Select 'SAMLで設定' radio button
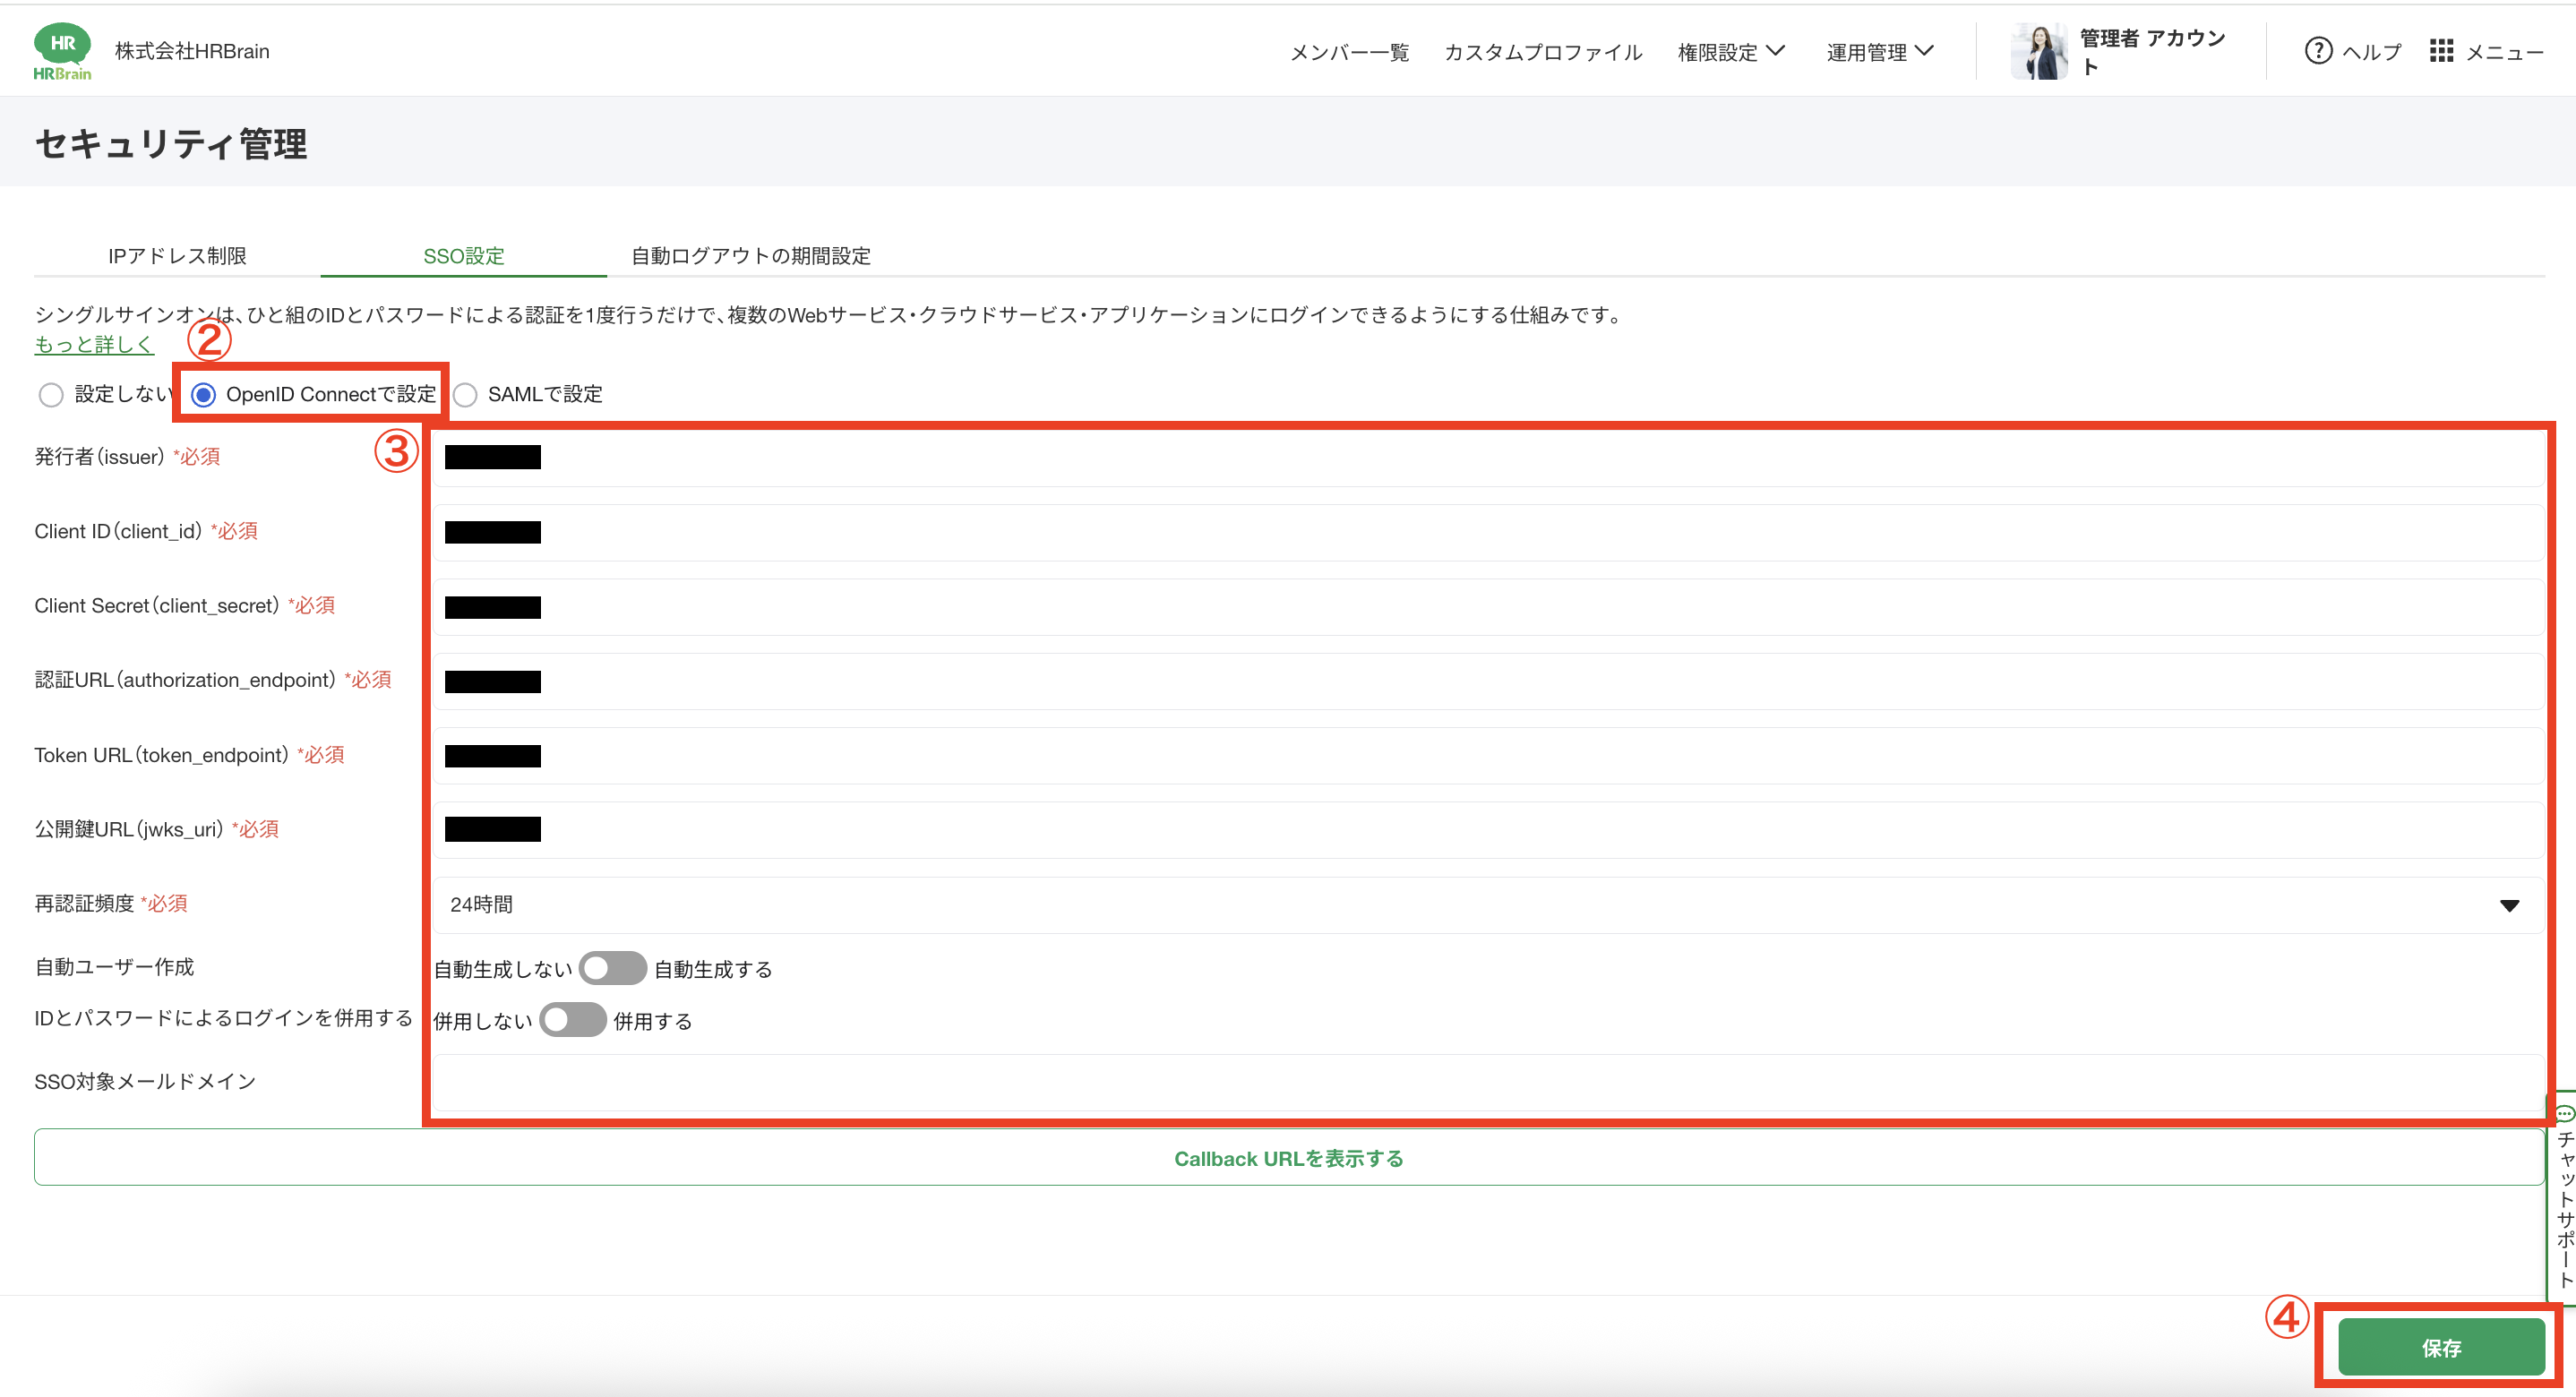The image size is (2576, 1397). click(465, 395)
